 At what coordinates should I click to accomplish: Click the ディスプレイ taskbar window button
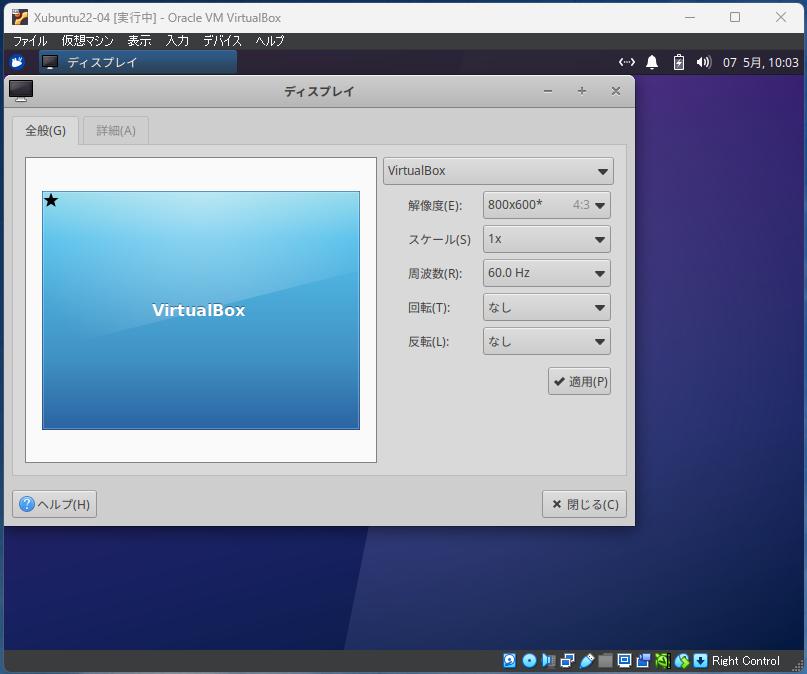pyautogui.click(x=138, y=62)
